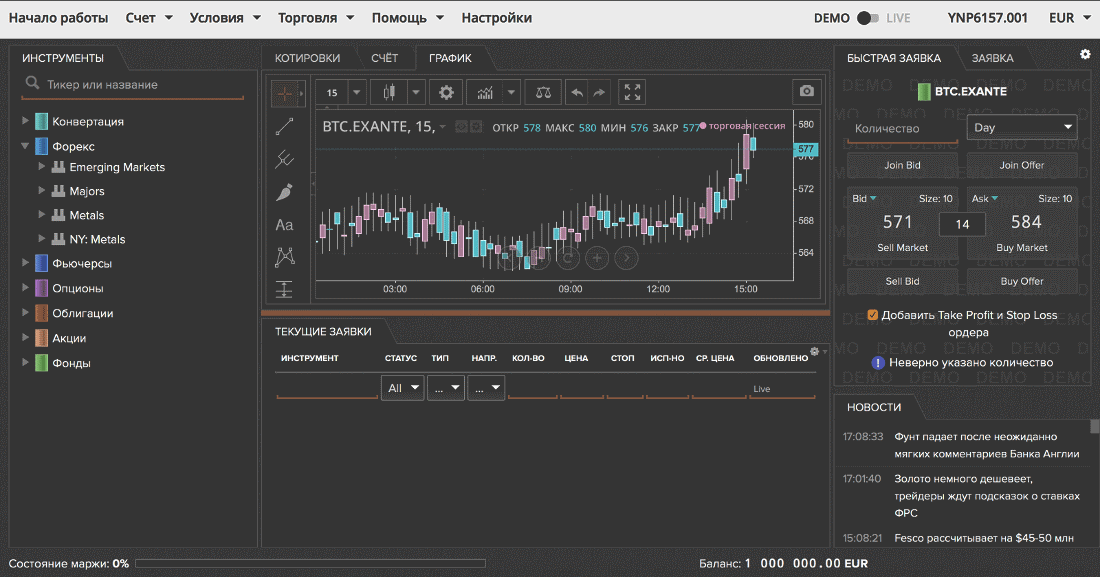
Task: Select the trend line drawing tool
Action: click(x=284, y=127)
